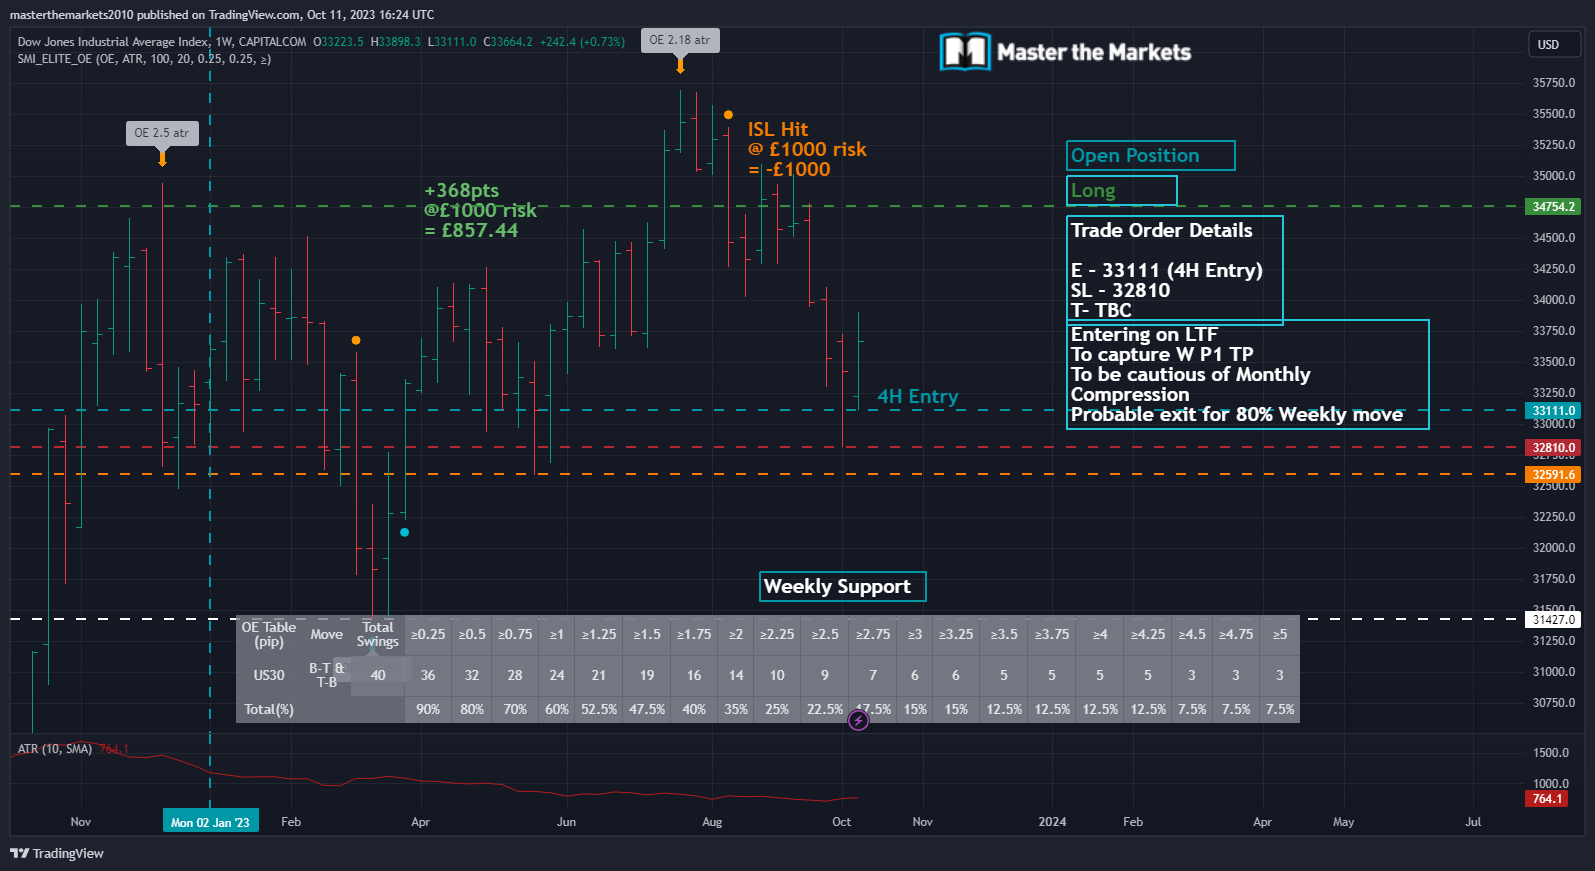
Task: Select the Open Position text box
Action: point(1150,156)
